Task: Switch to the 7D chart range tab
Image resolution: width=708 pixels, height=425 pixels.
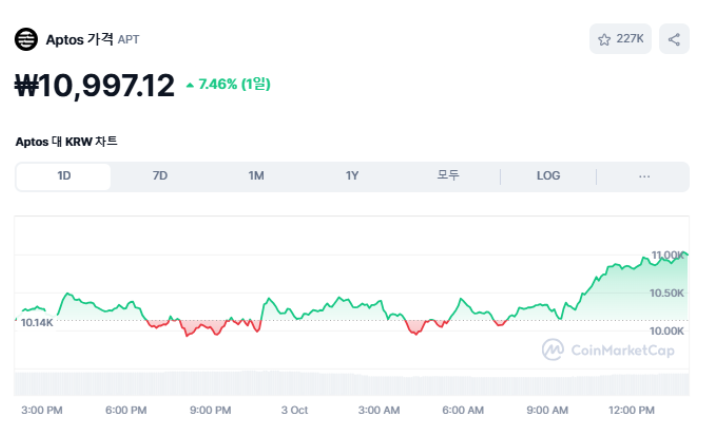Action: [160, 176]
